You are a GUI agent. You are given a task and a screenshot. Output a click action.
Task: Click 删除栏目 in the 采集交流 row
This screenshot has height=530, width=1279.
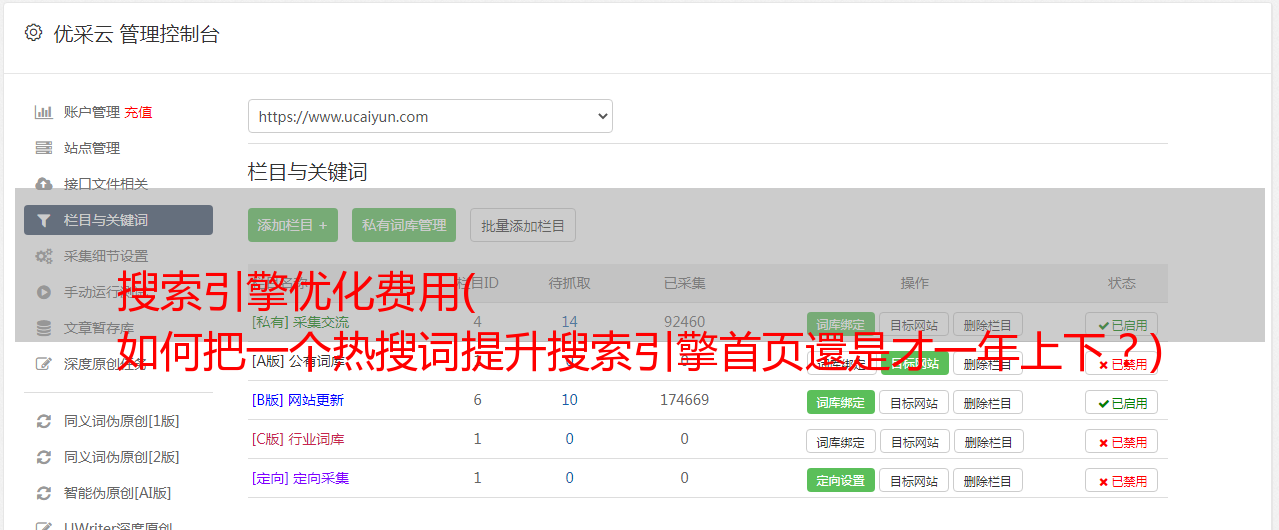click(988, 325)
